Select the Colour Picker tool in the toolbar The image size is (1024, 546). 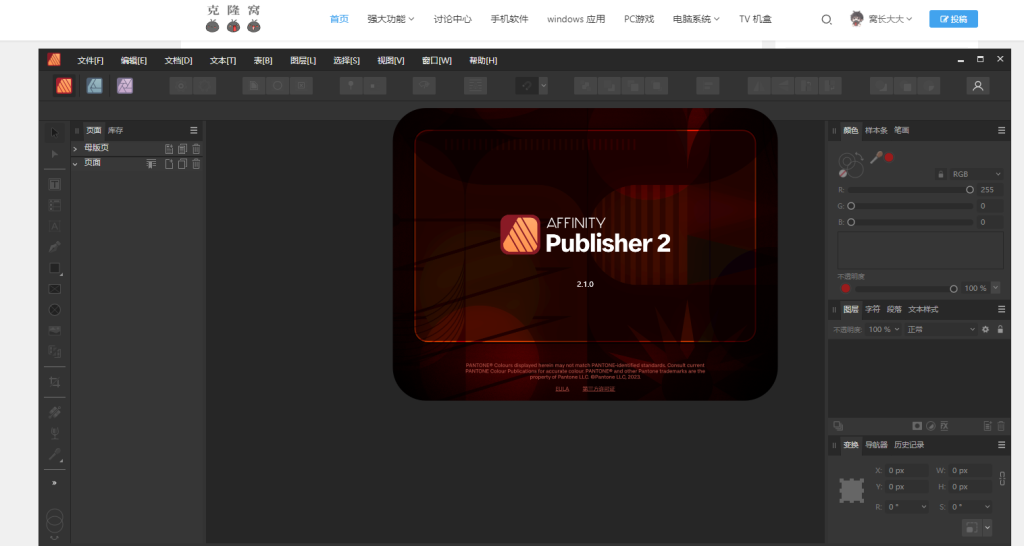pyautogui.click(x=55, y=454)
